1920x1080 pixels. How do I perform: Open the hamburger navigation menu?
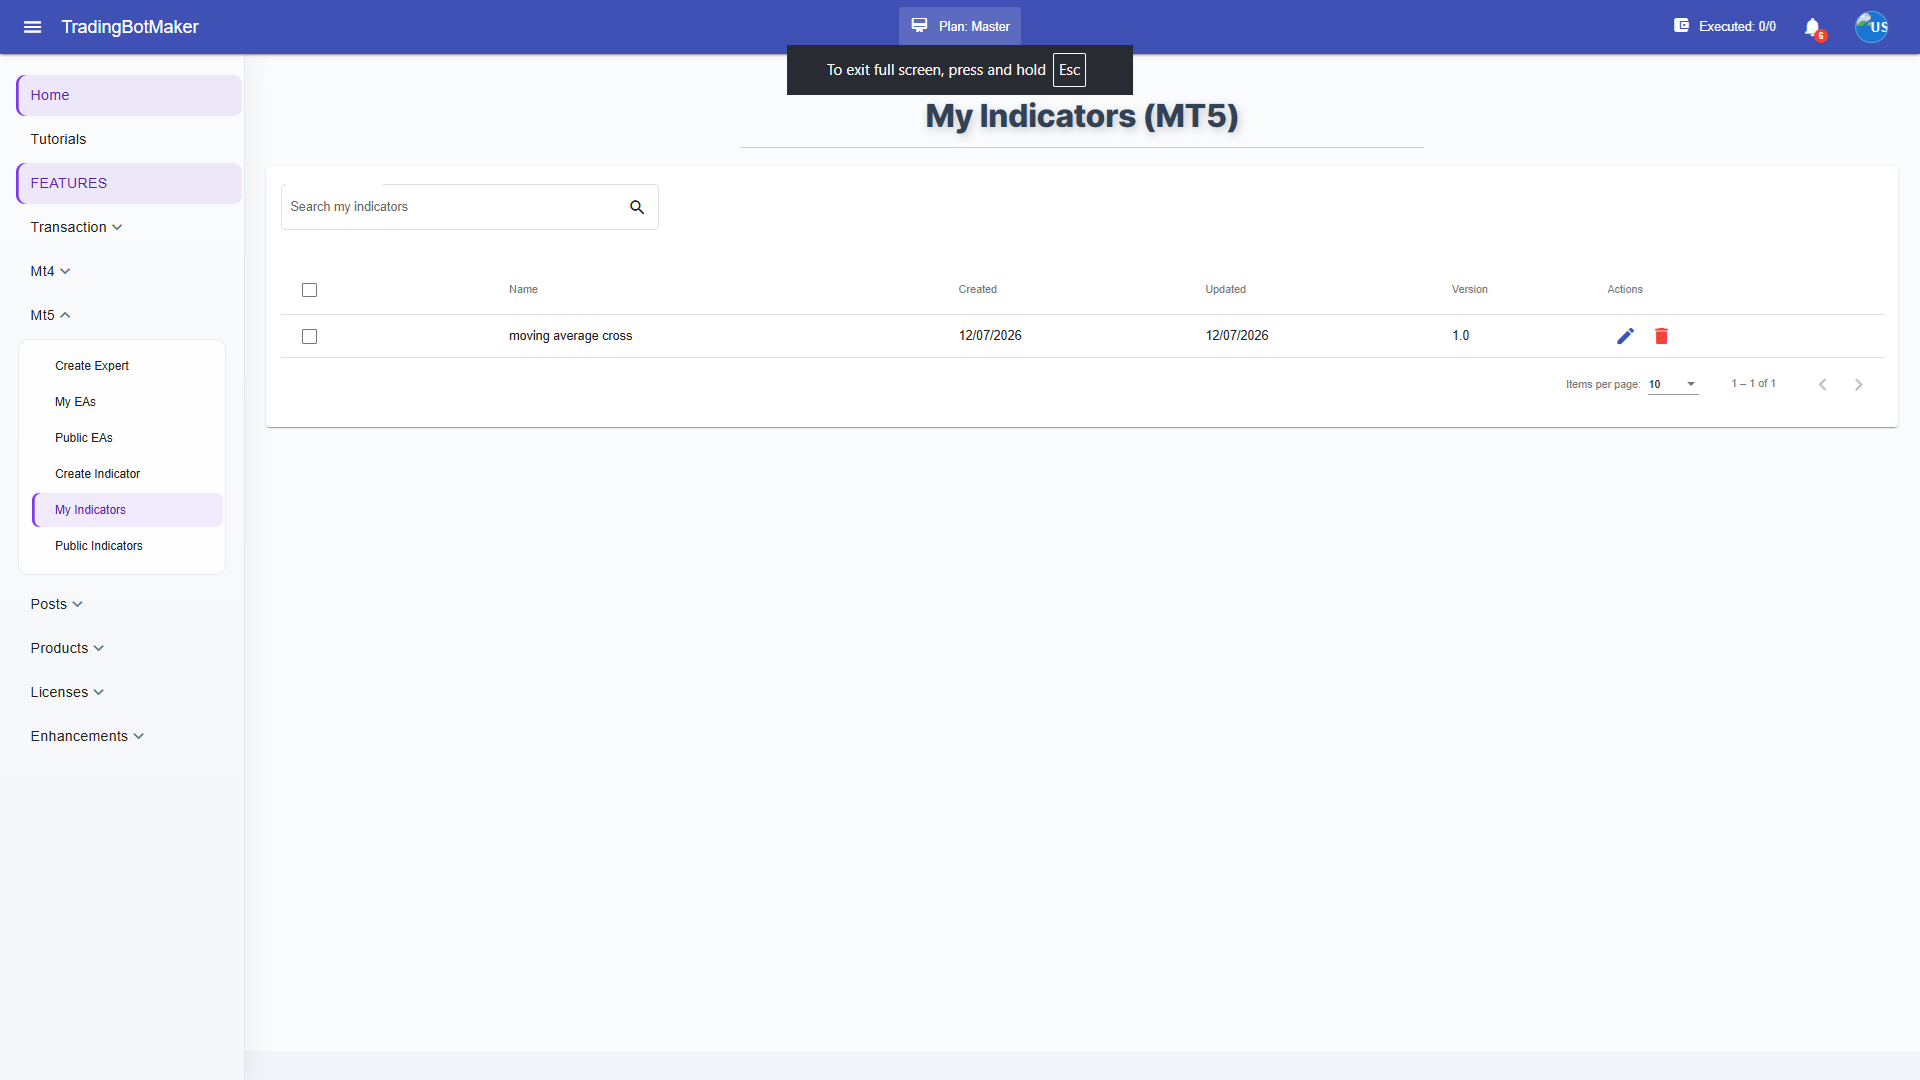32,27
